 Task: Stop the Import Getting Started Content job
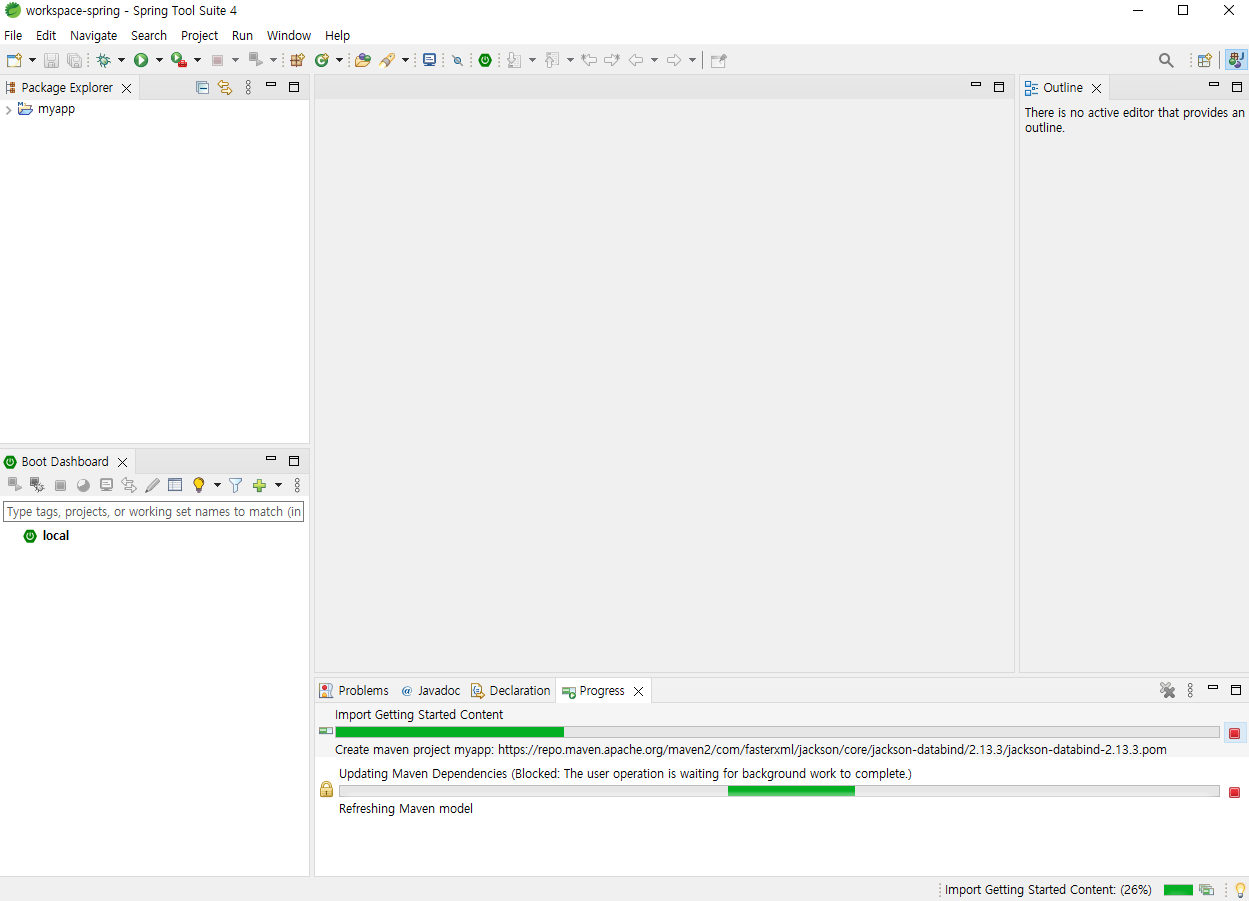(1234, 733)
